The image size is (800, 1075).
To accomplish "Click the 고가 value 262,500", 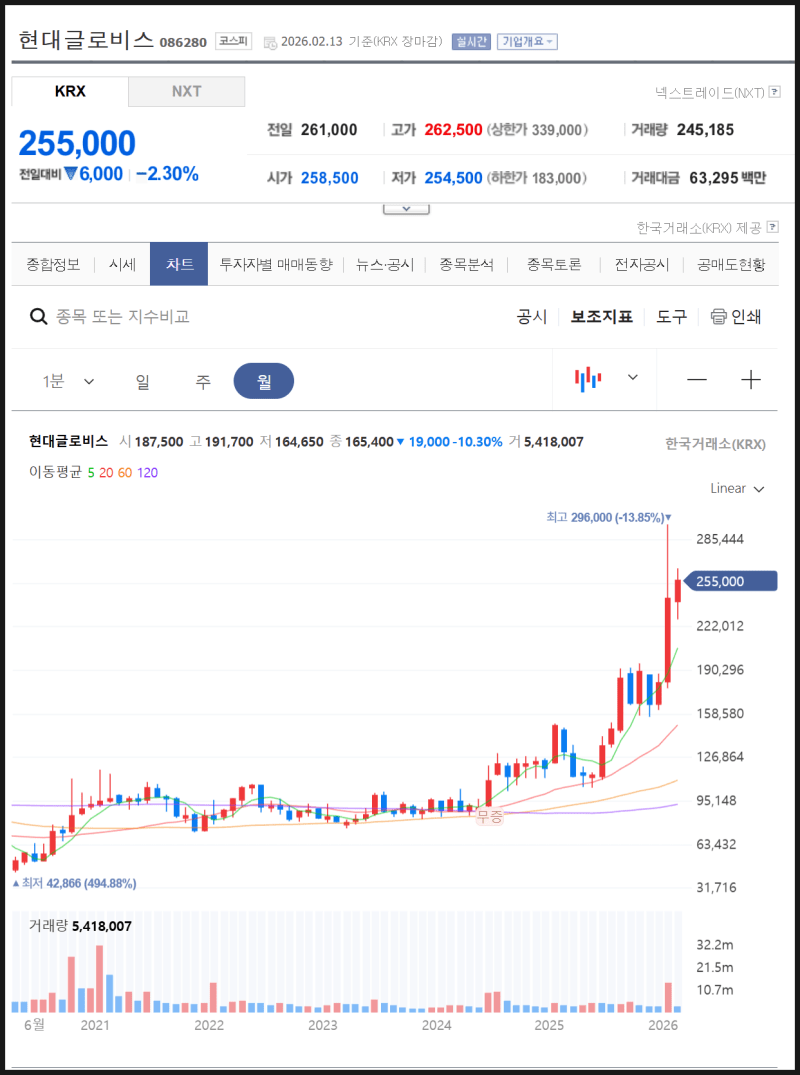I will 453,130.
